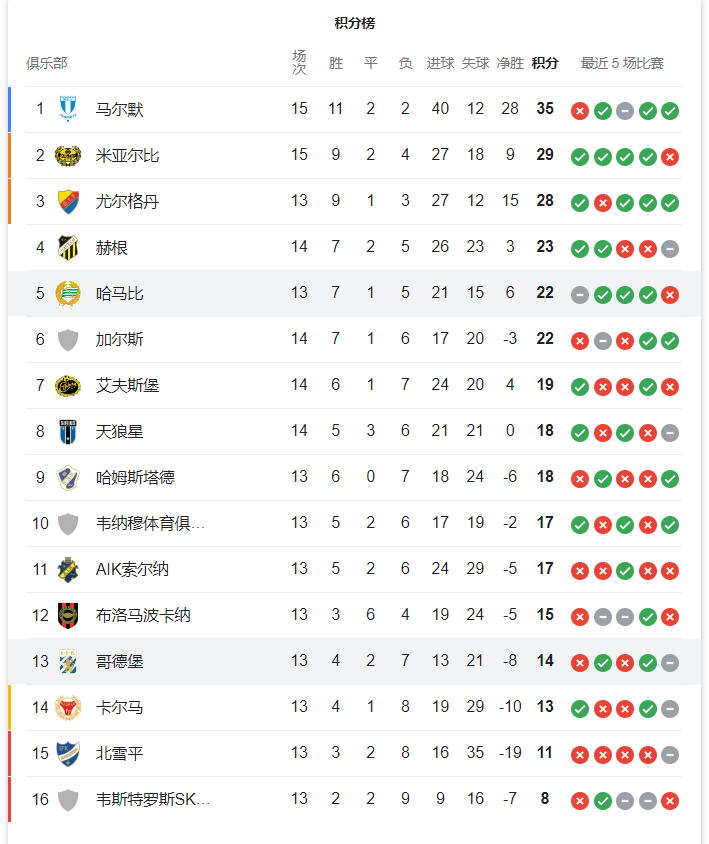Click the 积分 column header
The height and width of the screenshot is (844, 709).
pos(545,63)
